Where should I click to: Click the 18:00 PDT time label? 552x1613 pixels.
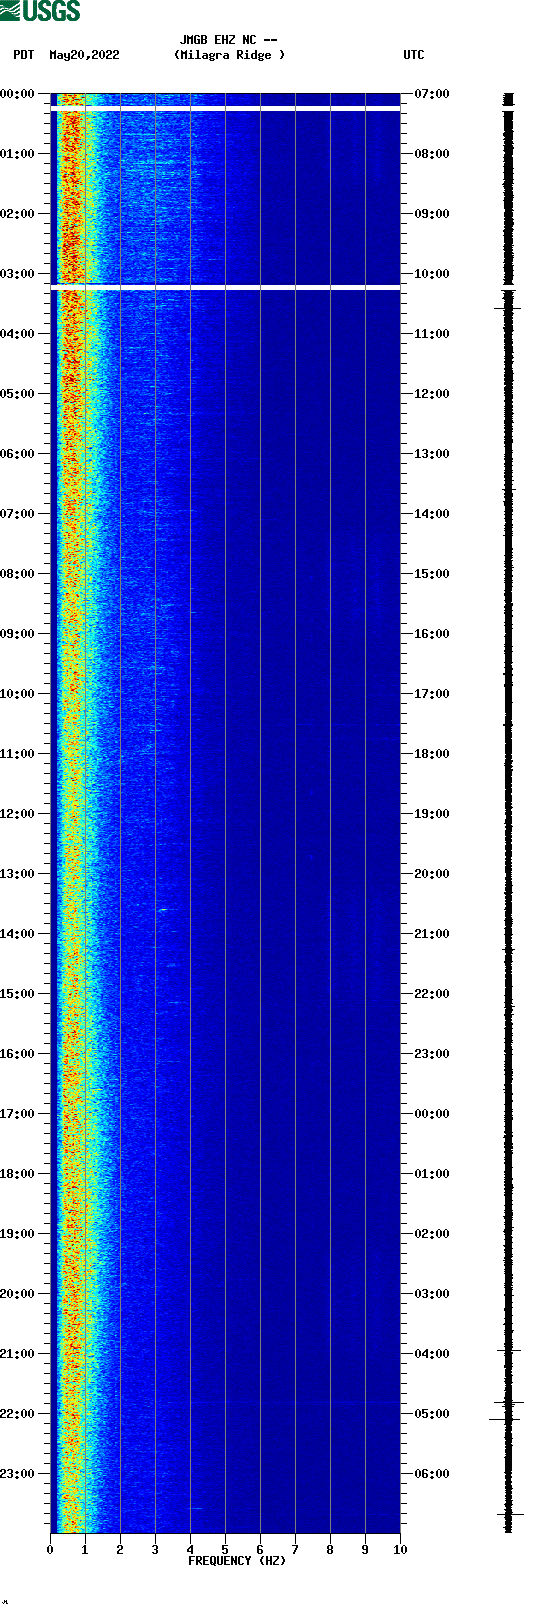click(x=18, y=1174)
